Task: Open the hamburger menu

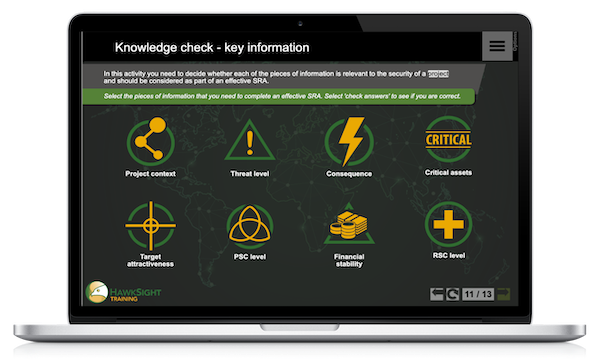Action: tap(497, 46)
